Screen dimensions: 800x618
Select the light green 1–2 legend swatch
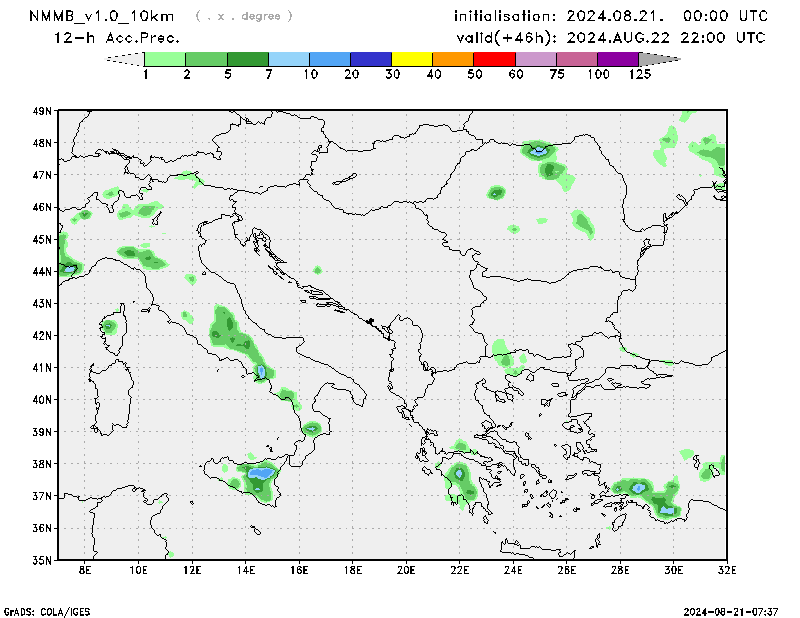165,59
